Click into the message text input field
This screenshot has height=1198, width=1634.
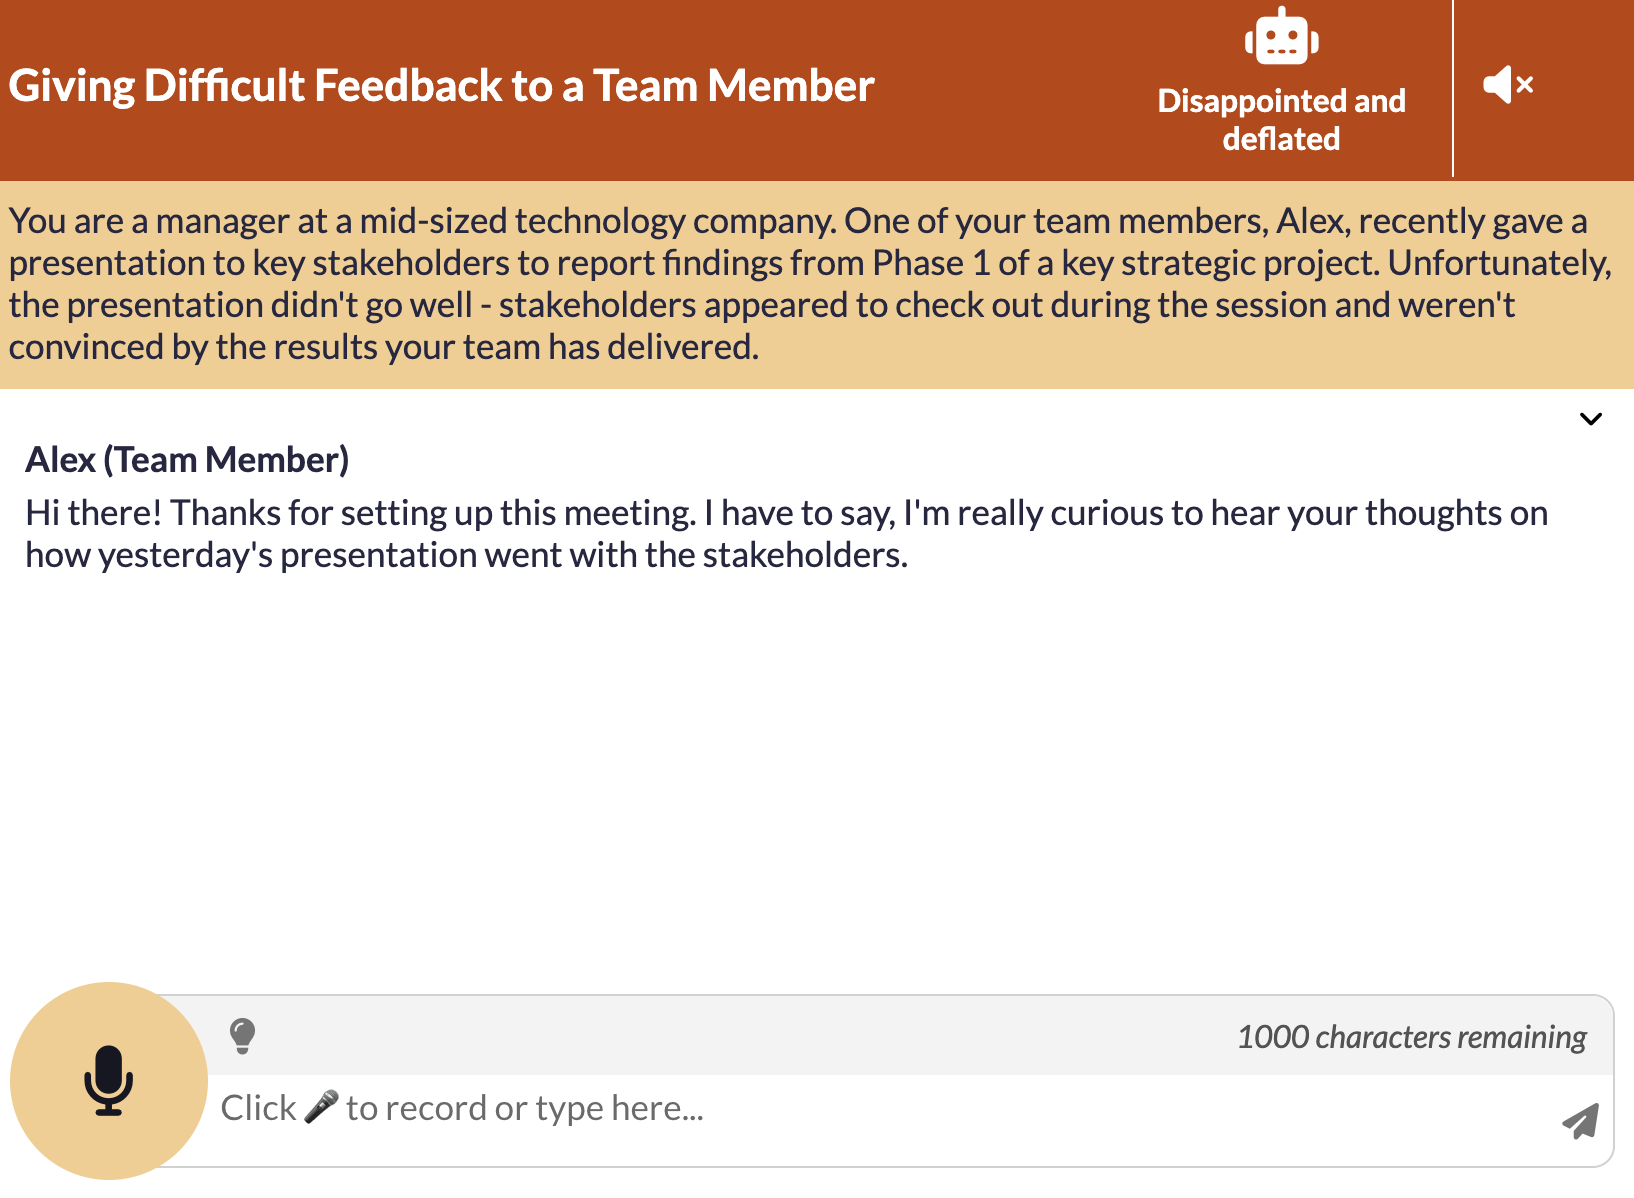[880, 1109]
